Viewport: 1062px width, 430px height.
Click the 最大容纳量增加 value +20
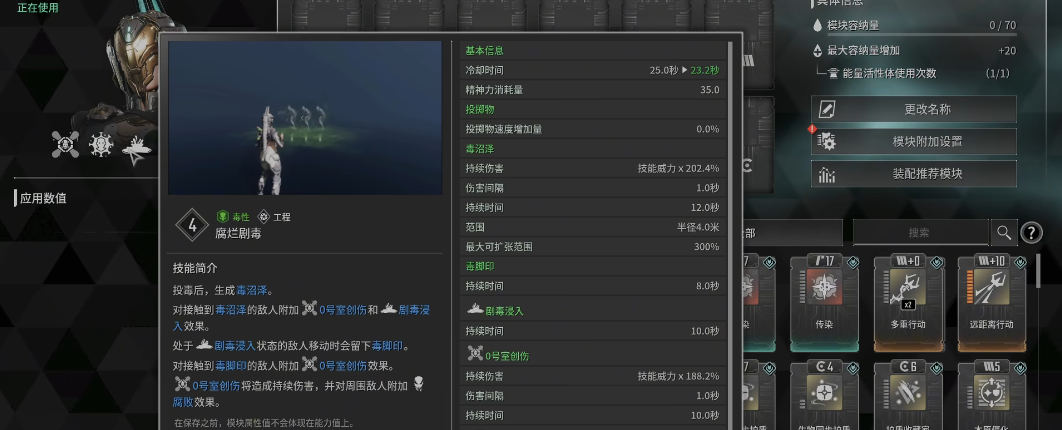coord(1007,51)
